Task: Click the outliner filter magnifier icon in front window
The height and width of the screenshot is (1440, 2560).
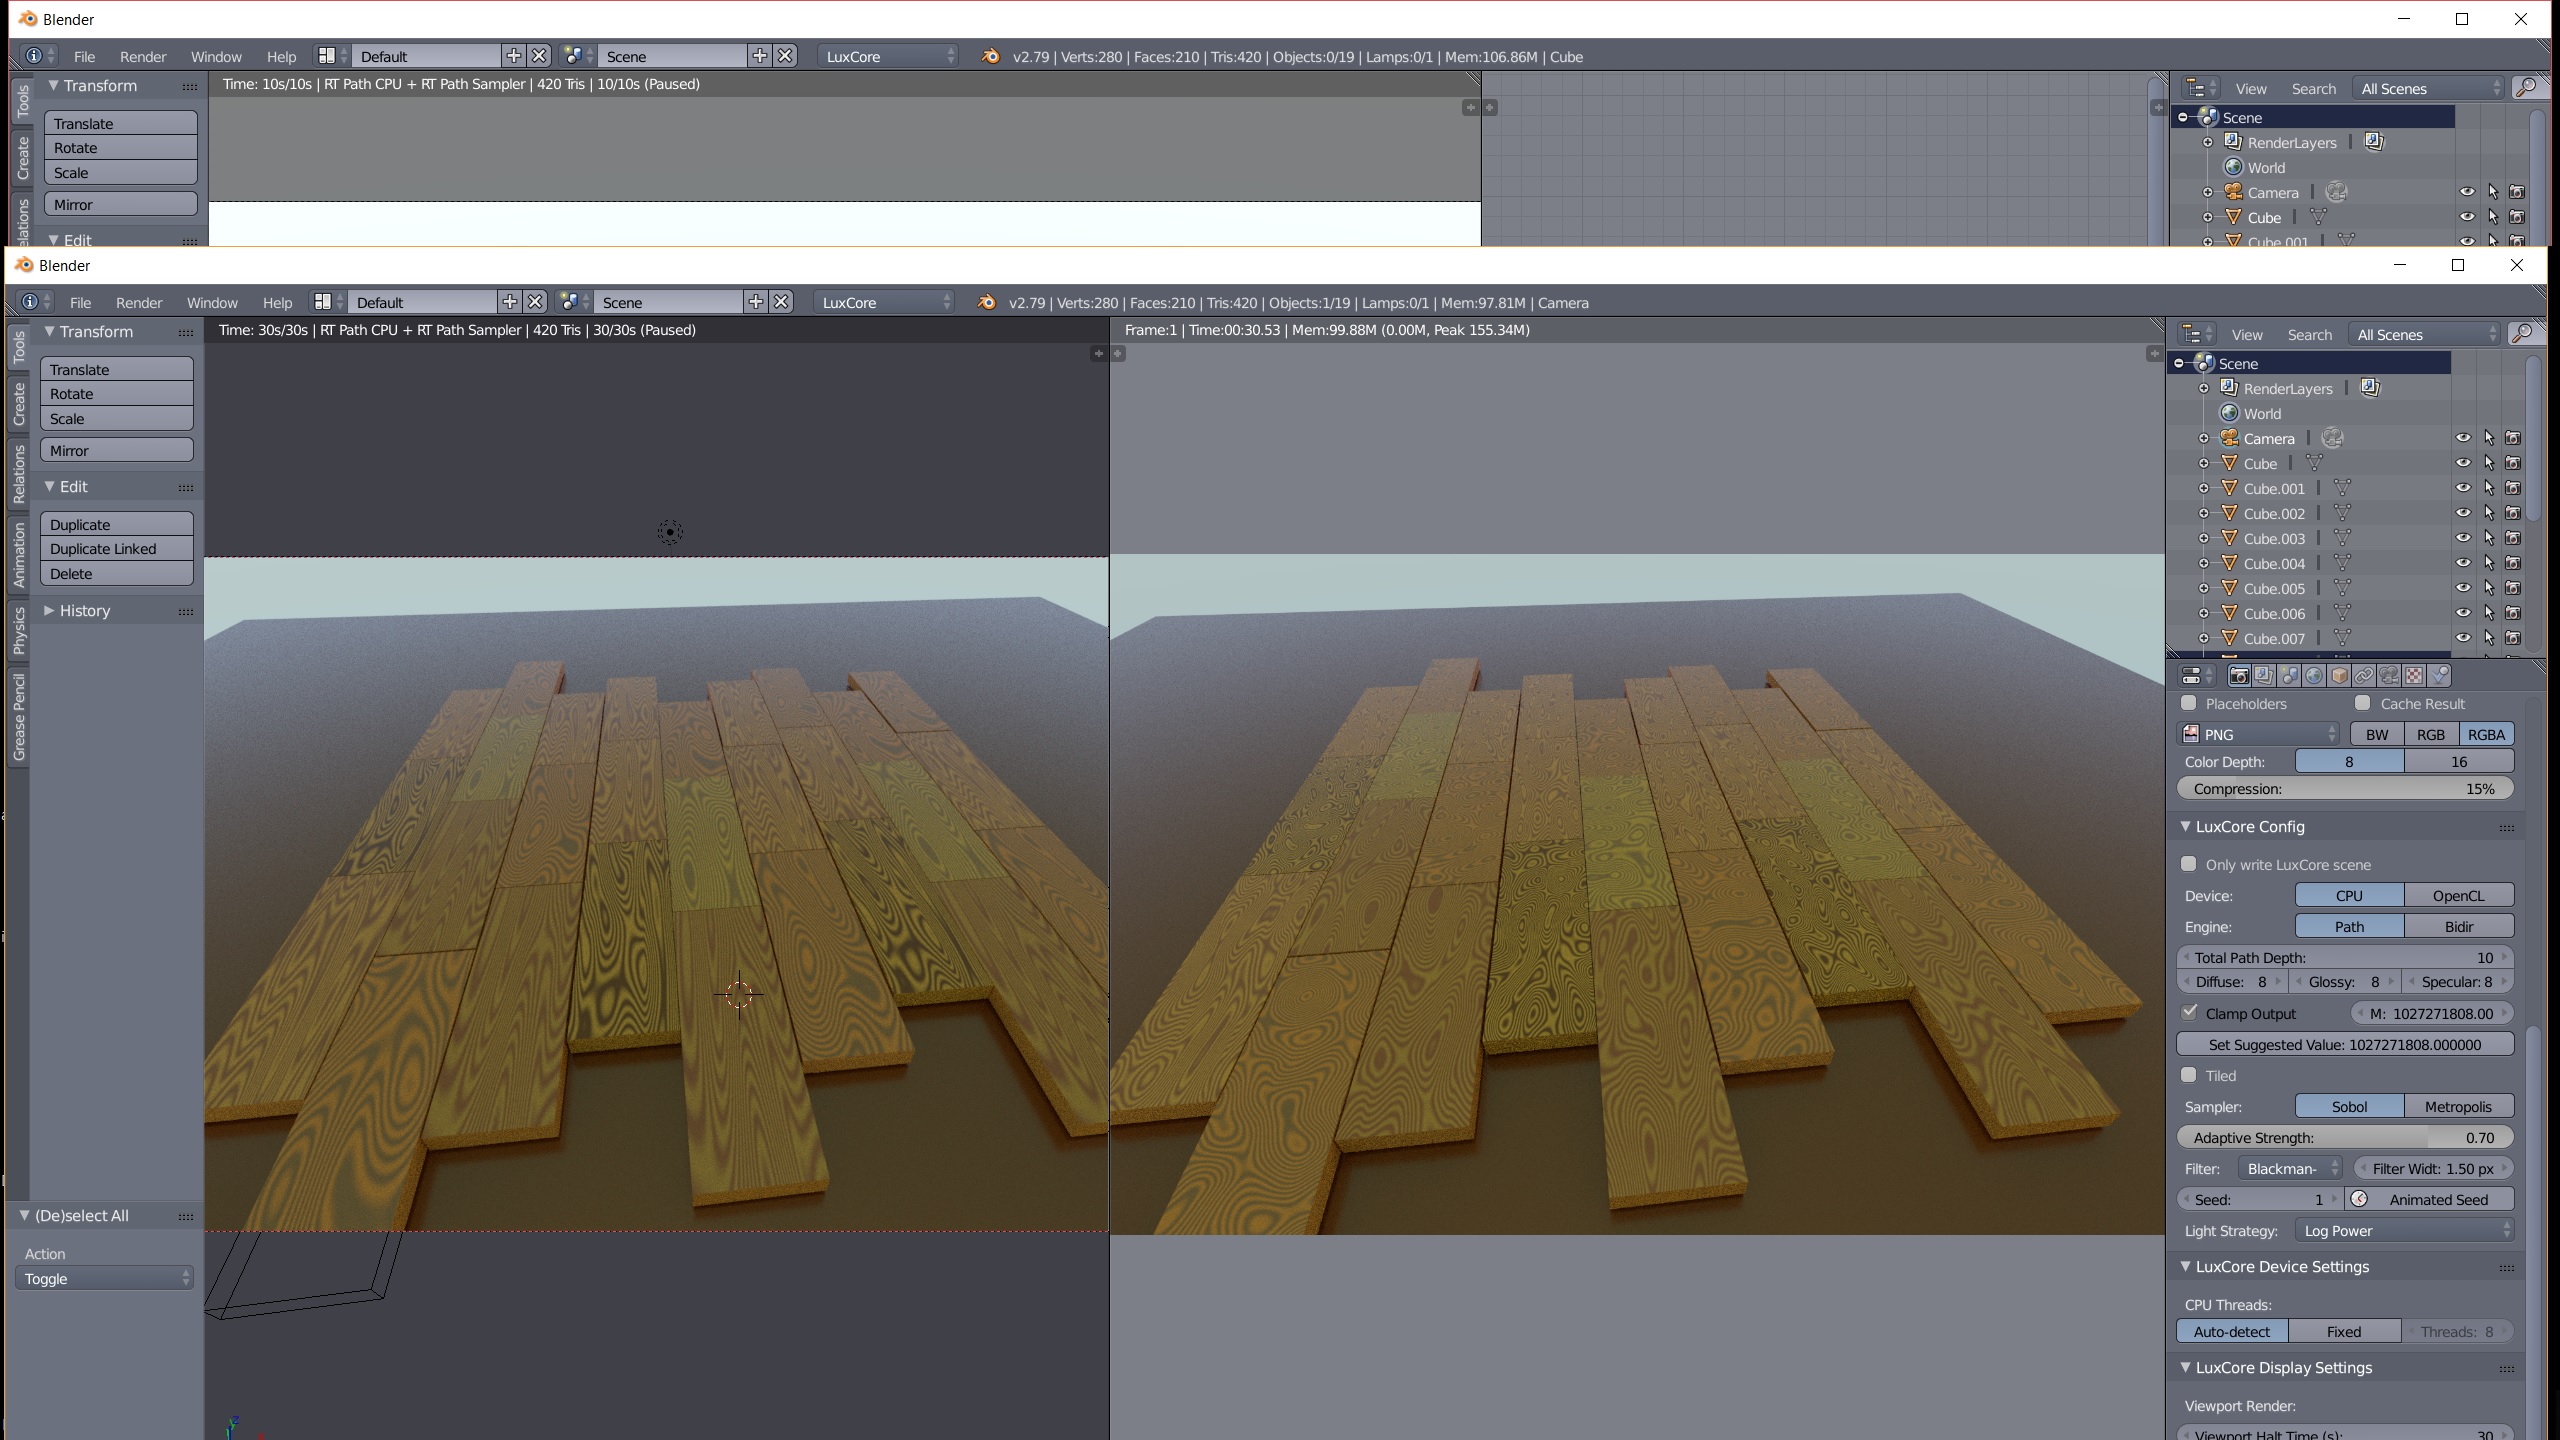Action: (2522, 334)
